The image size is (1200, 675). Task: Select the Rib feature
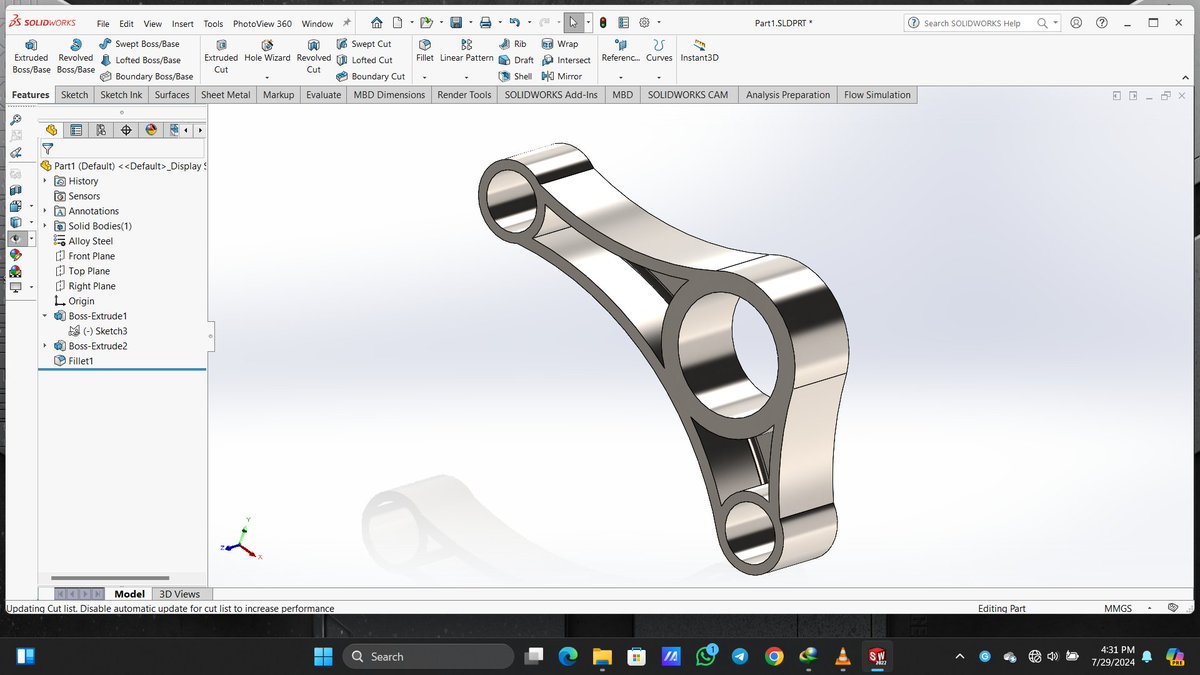click(x=513, y=44)
